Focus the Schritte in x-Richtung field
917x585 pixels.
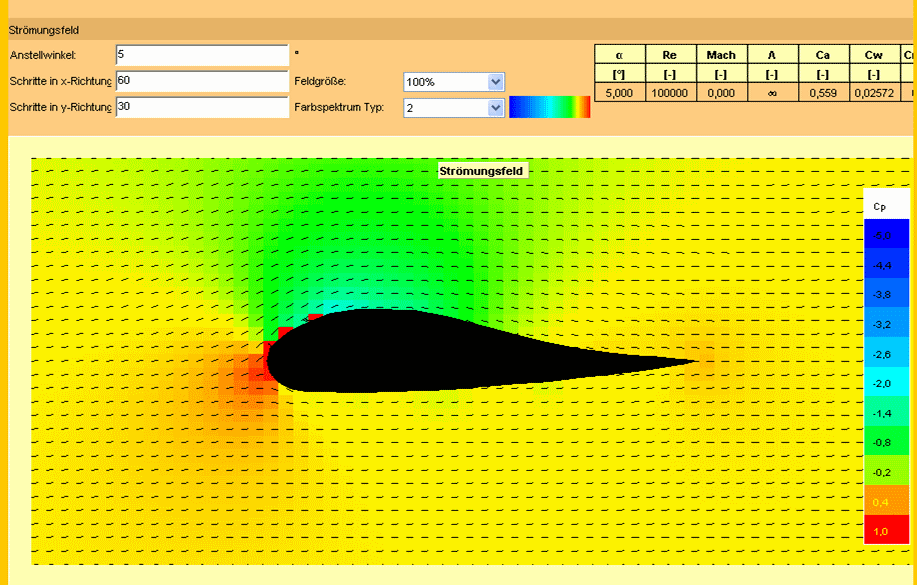[x=202, y=81]
